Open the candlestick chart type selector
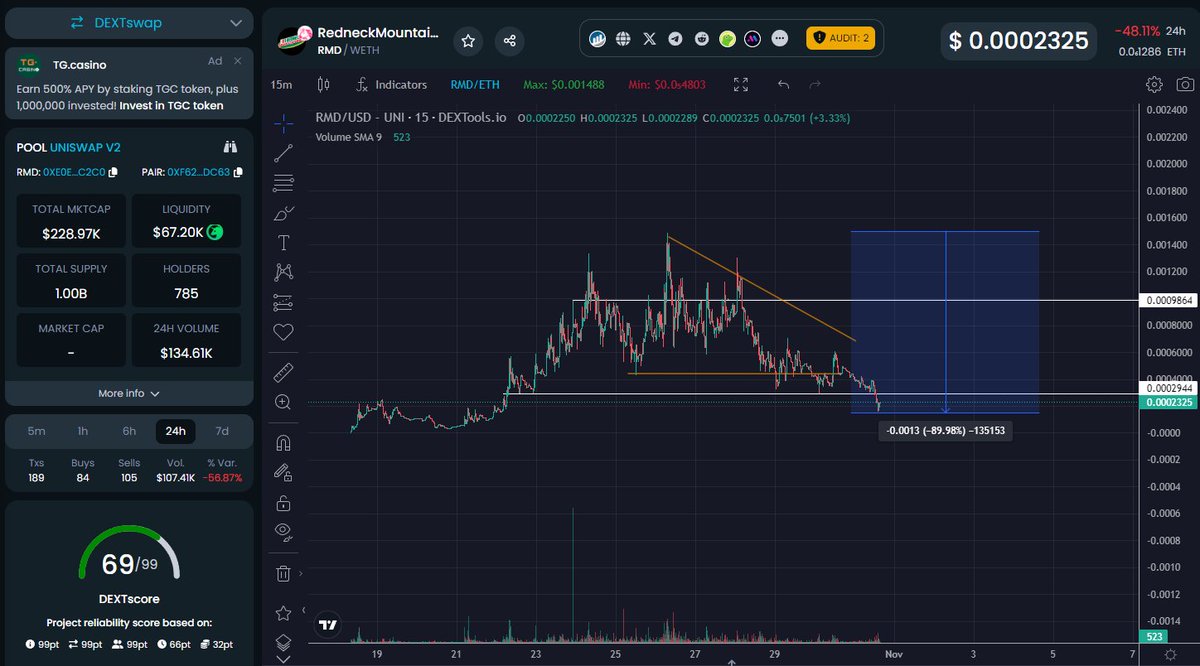This screenshot has width=1200, height=666. pyautogui.click(x=322, y=85)
